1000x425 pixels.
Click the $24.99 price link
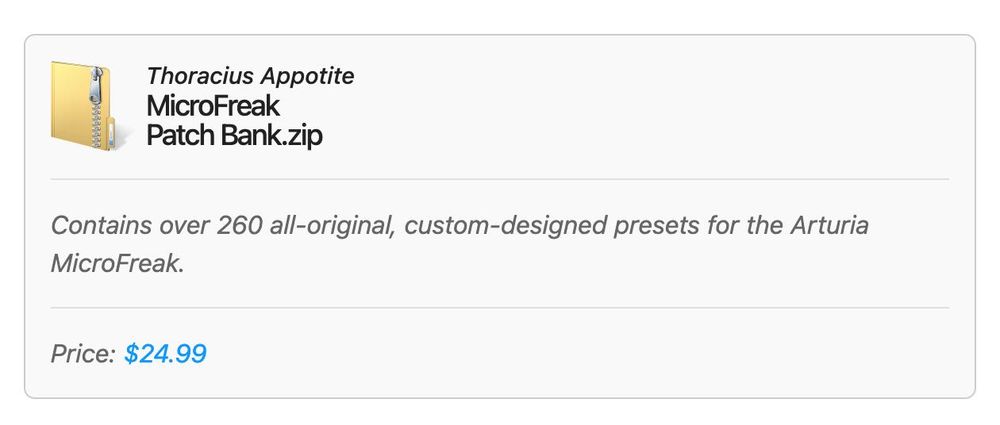click(165, 353)
